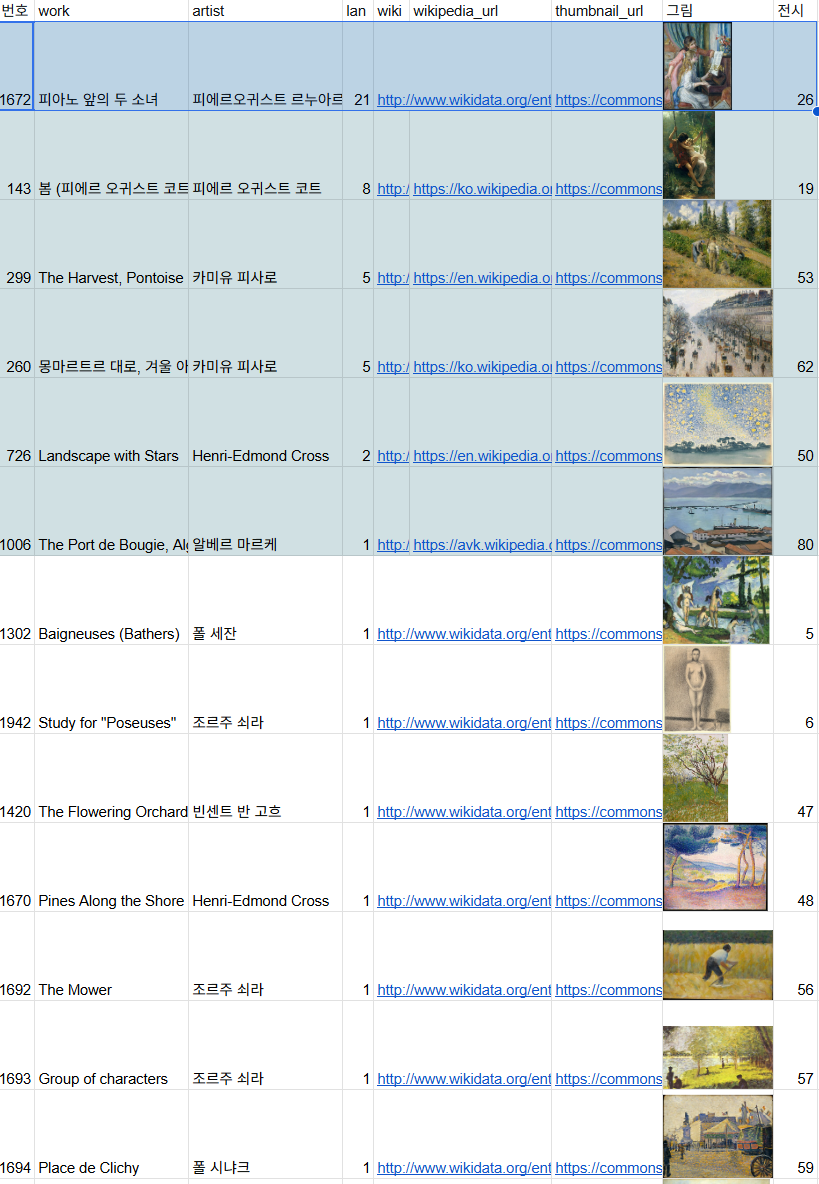Select cell 'Landscape with Stars'
The image size is (819, 1184).
pyautogui.click(x=112, y=423)
